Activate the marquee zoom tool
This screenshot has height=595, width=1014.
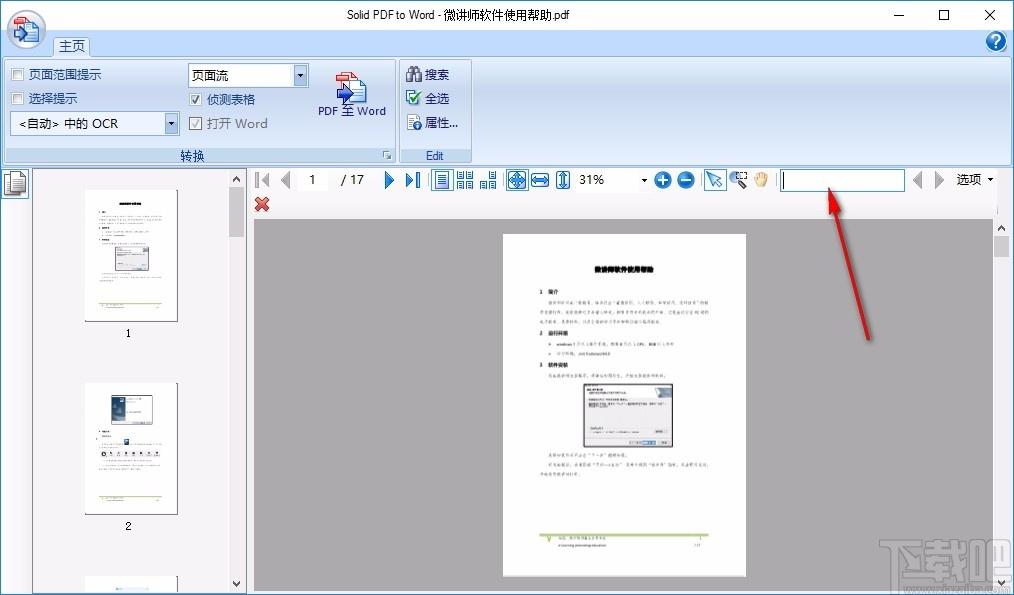(x=738, y=180)
